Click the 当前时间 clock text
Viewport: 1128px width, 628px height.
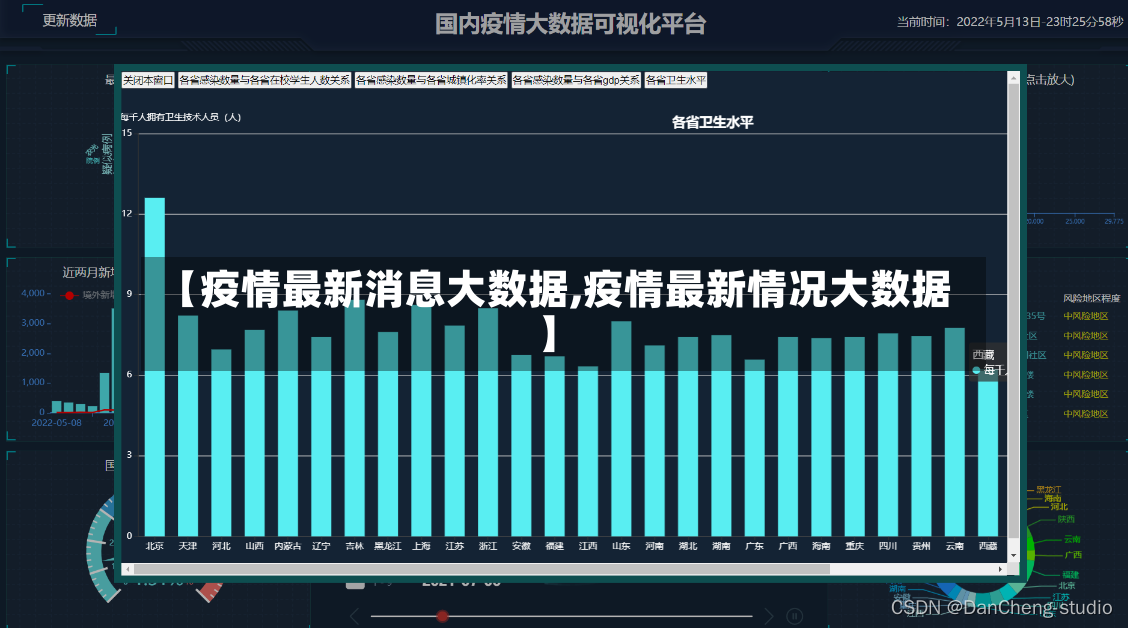coord(1009,22)
